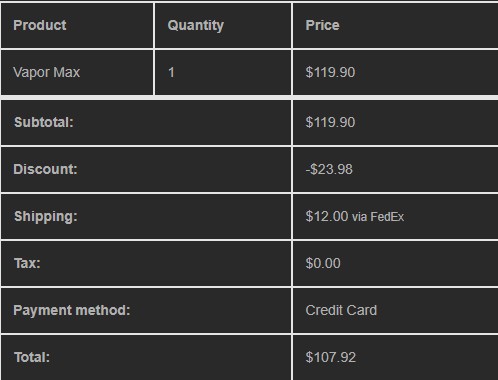498x380 pixels.
Task: Select the Quantity column header
Action: point(196,25)
